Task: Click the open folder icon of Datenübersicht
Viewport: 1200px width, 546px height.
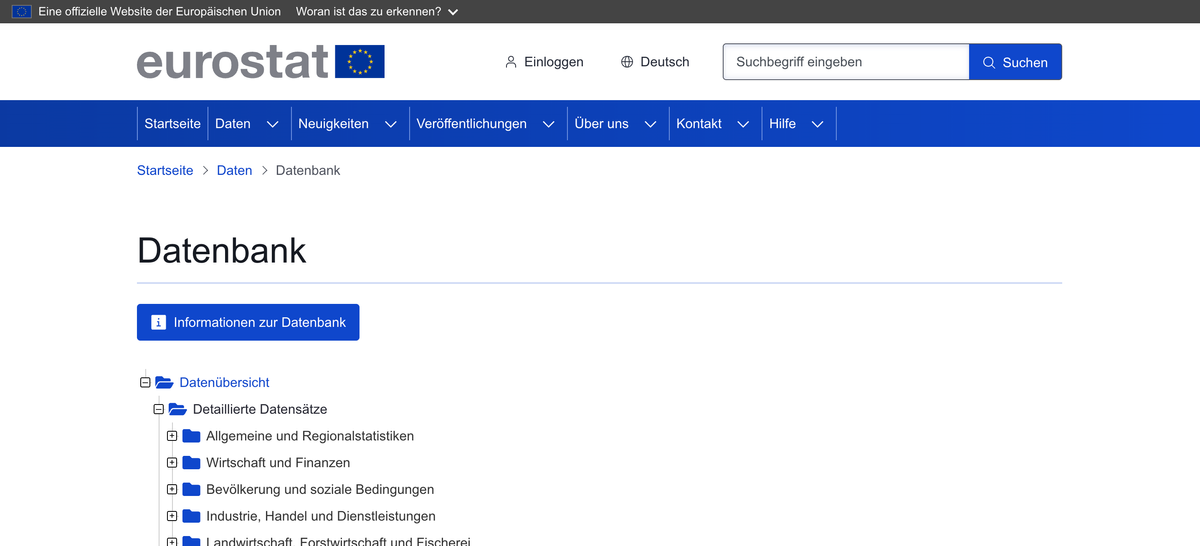Action: (x=164, y=382)
